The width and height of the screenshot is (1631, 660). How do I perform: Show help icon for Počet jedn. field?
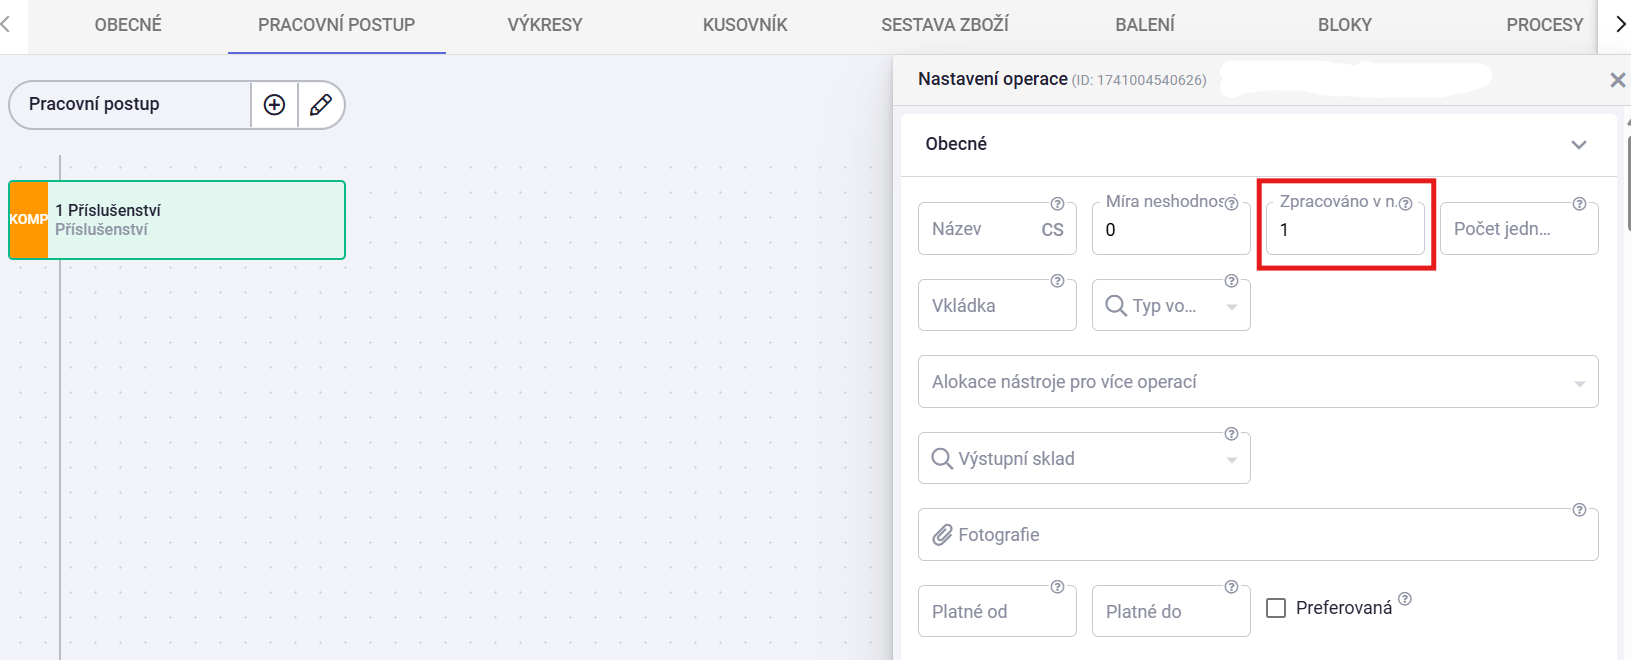point(1579,204)
